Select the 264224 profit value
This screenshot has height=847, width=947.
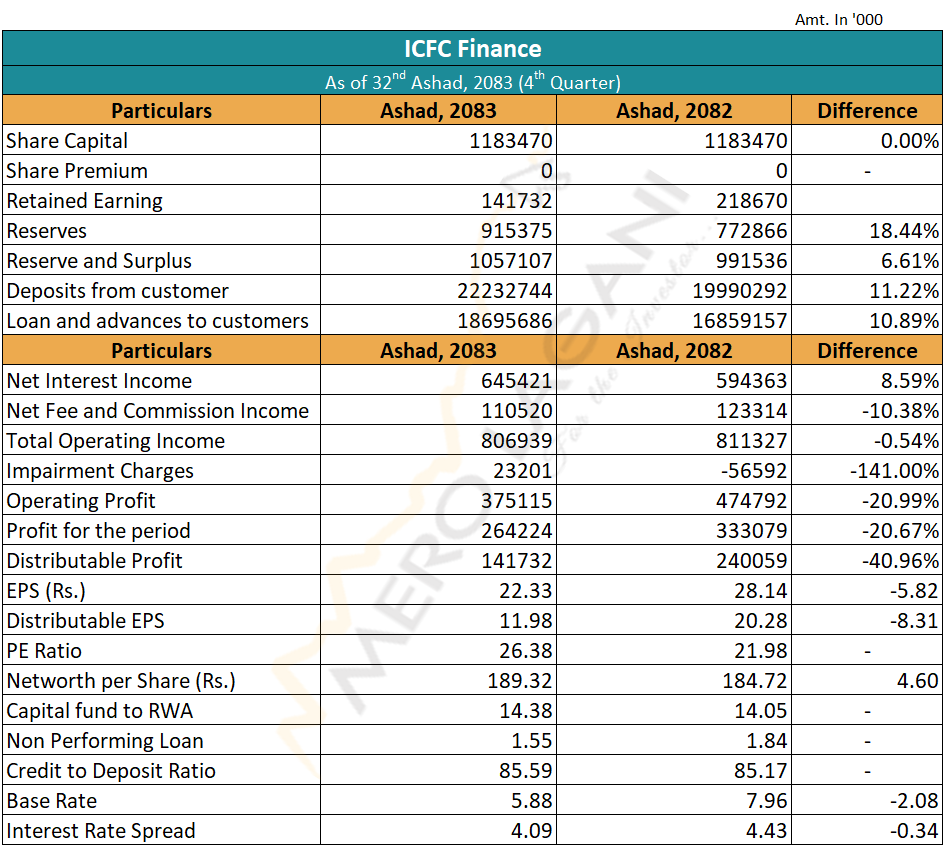[516, 531]
